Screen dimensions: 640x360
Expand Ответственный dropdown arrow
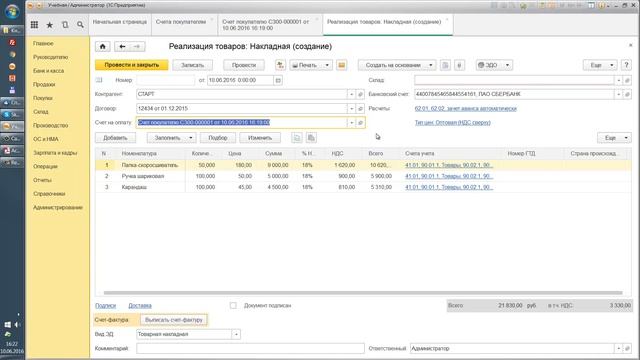[619, 349]
